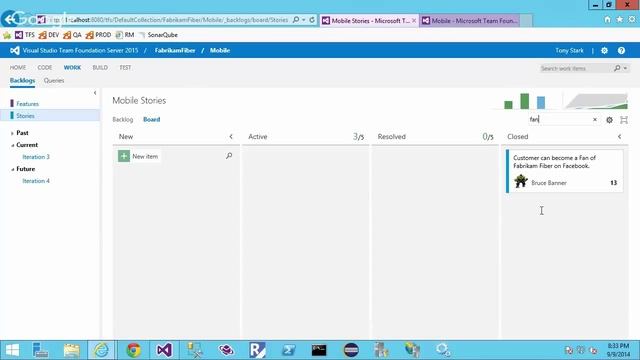The image size is (640, 360).
Task: Close the Mobile Stories browser tab
Action: coord(414,20)
